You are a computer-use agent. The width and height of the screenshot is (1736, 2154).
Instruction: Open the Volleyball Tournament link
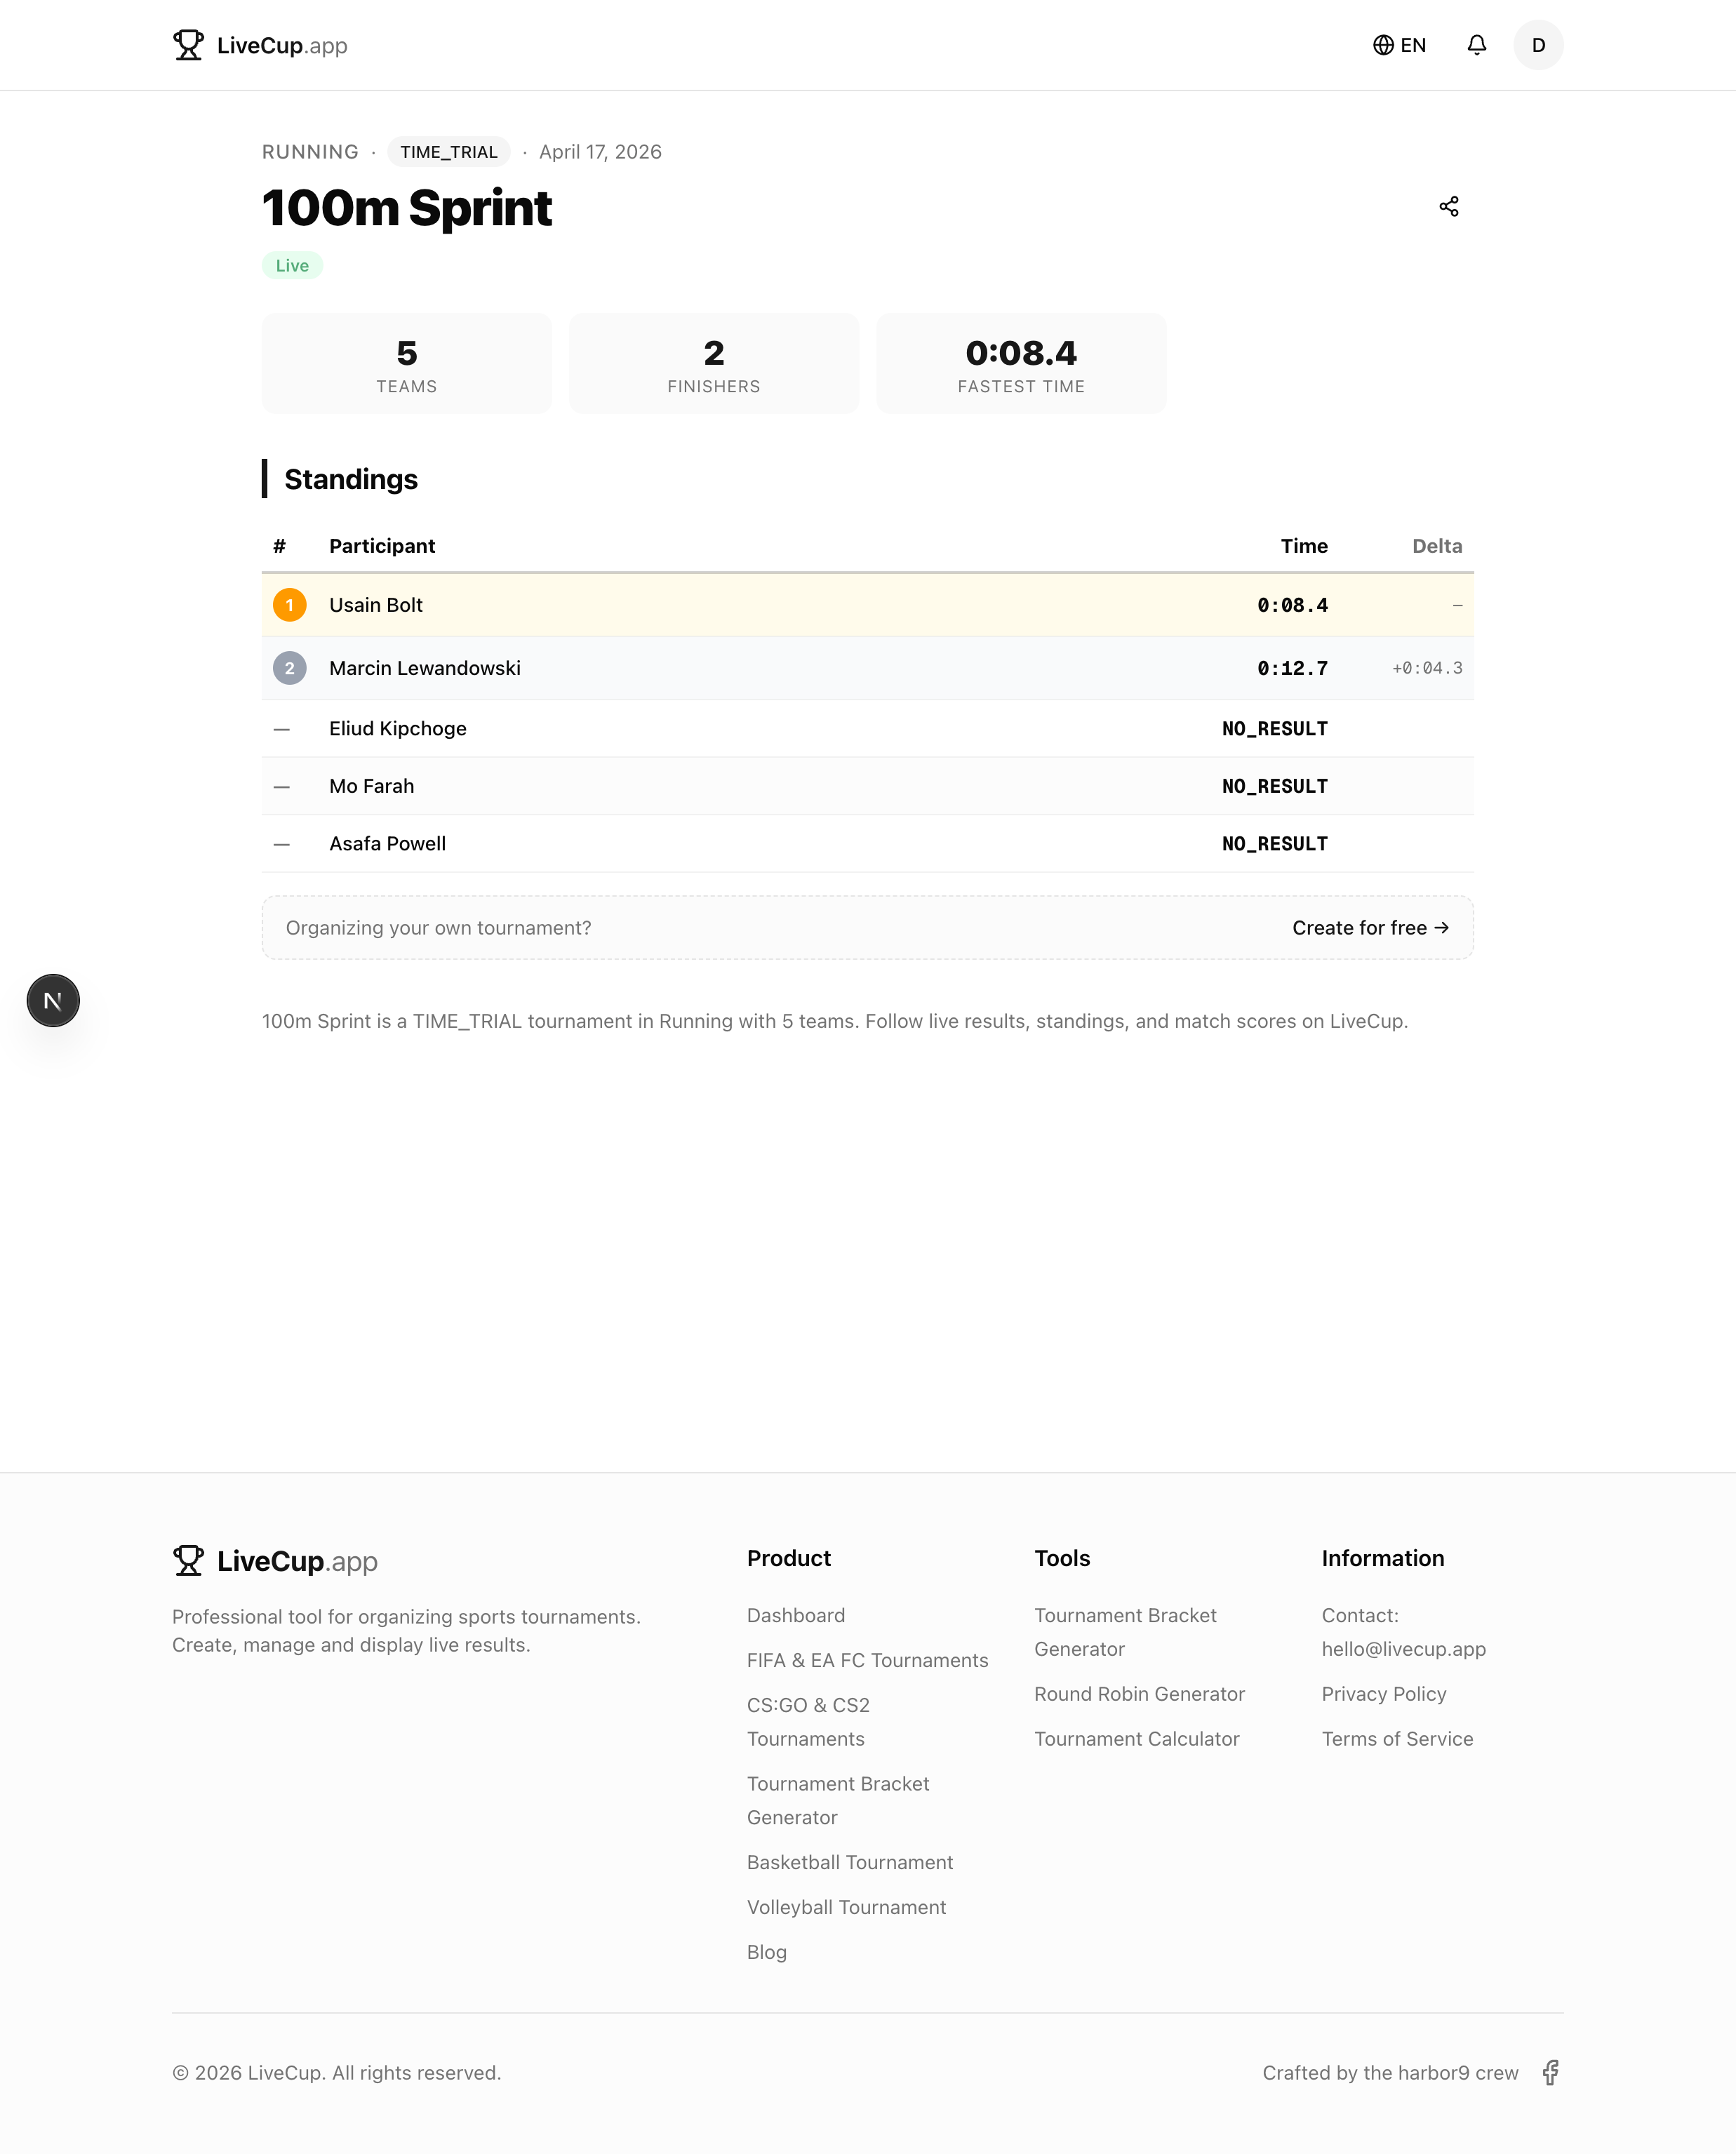[846, 1907]
